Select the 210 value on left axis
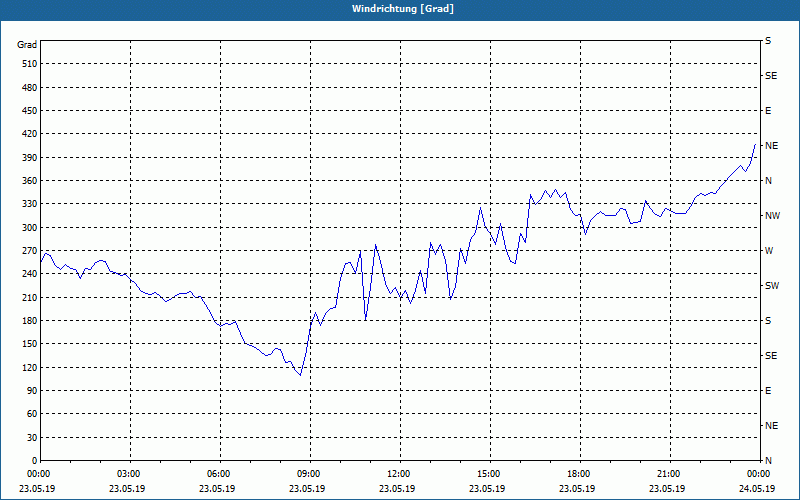The image size is (800, 500). coord(30,297)
